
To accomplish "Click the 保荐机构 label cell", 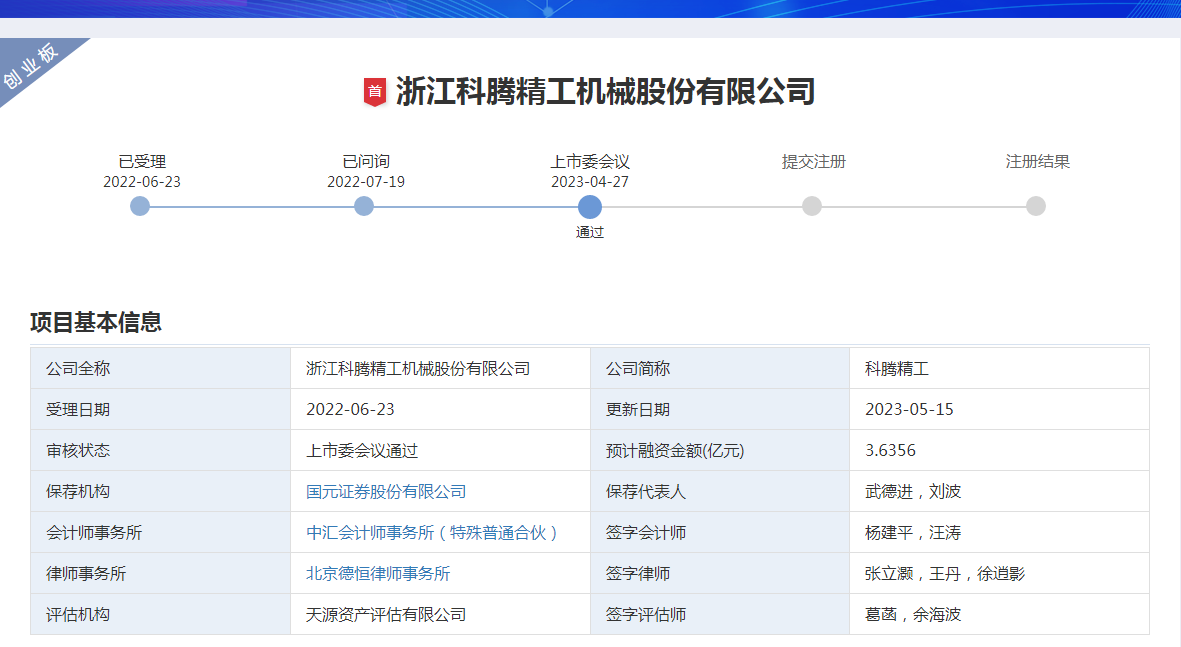I will tap(160, 491).
